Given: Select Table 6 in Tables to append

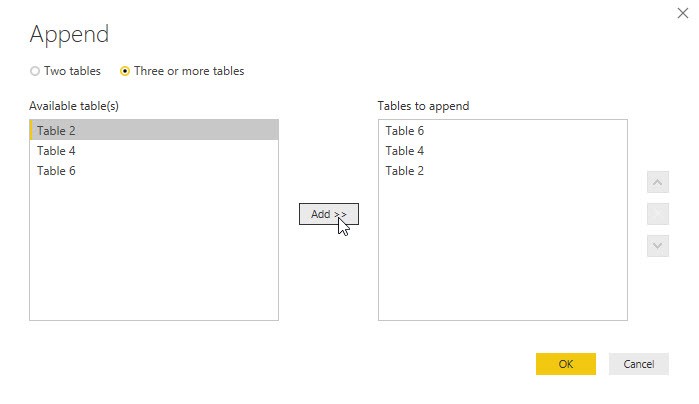Looking at the screenshot, I should 502,131.
